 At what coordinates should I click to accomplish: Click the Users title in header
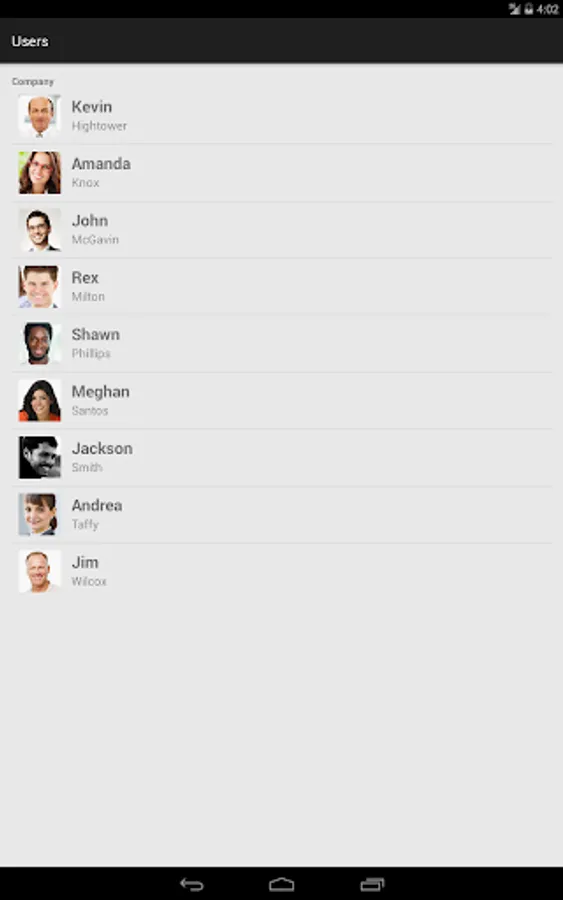(x=30, y=41)
